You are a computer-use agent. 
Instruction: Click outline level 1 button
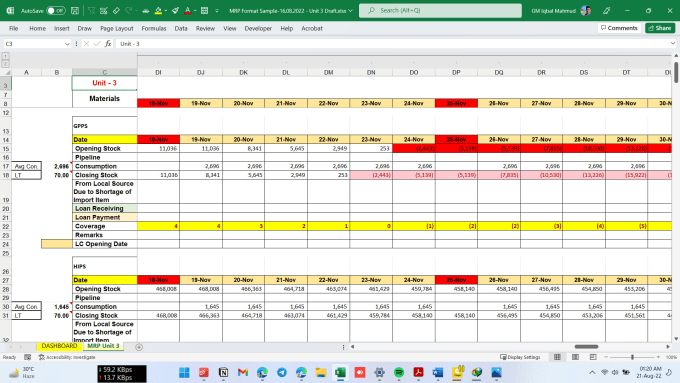[x=5, y=56]
